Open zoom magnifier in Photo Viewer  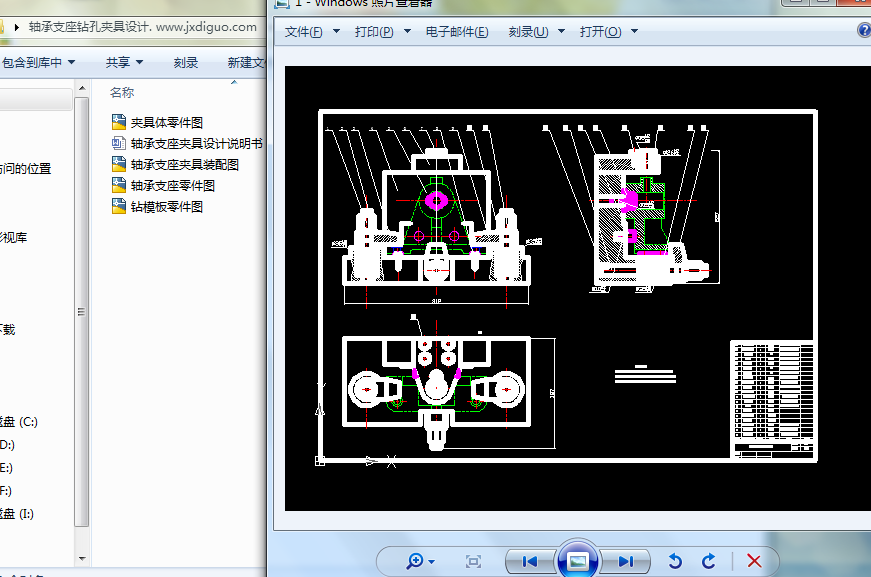tap(414, 561)
